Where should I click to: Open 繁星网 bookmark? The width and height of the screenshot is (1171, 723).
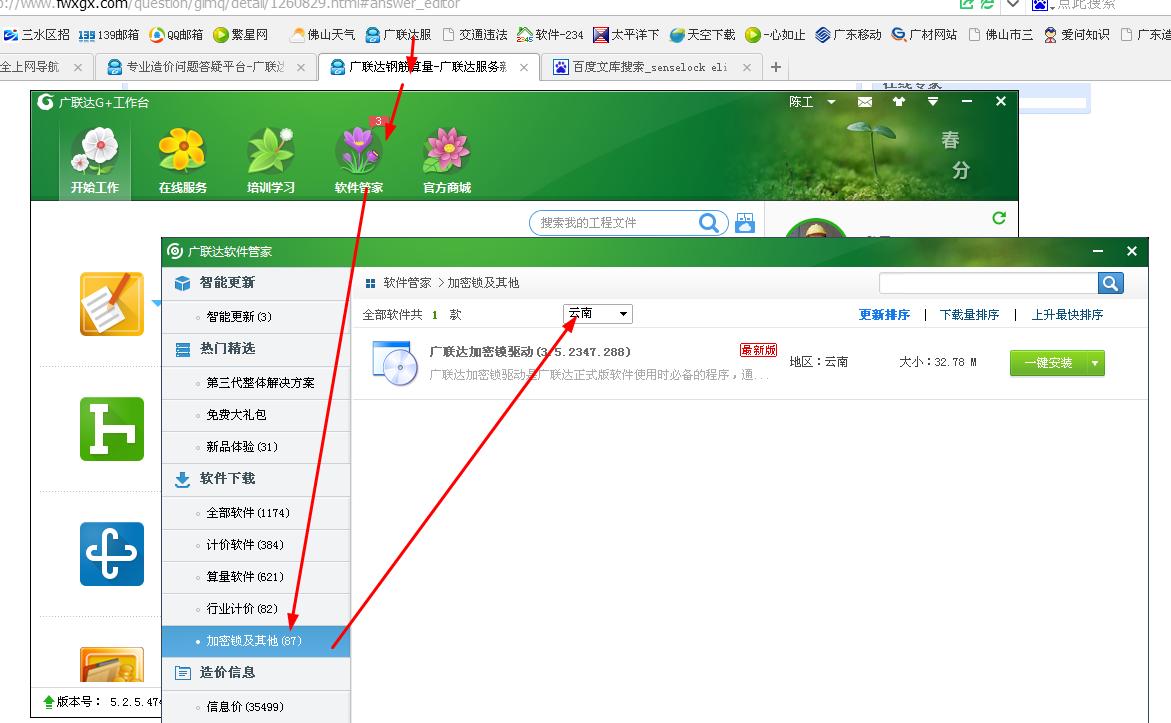pos(240,35)
